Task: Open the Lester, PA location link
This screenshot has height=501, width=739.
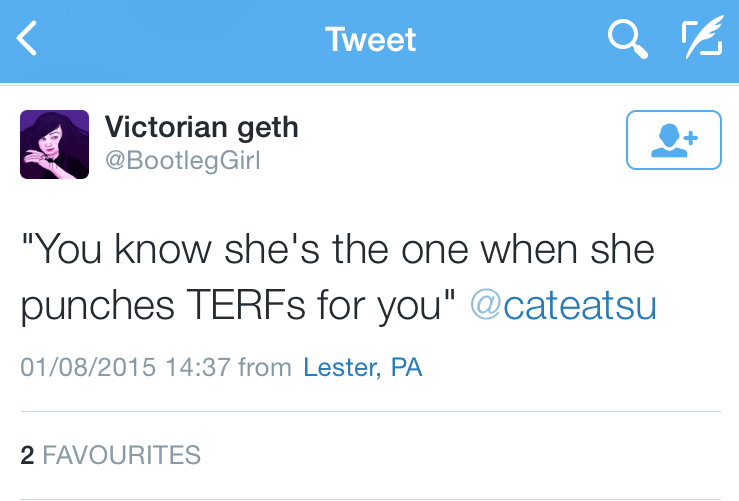Action: pos(362,367)
